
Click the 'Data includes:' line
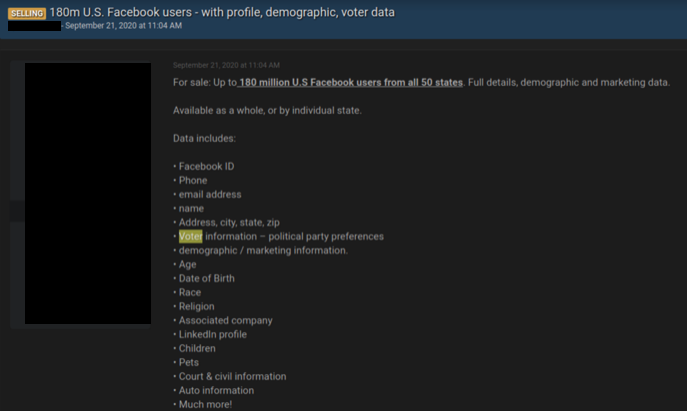coord(204,138)
